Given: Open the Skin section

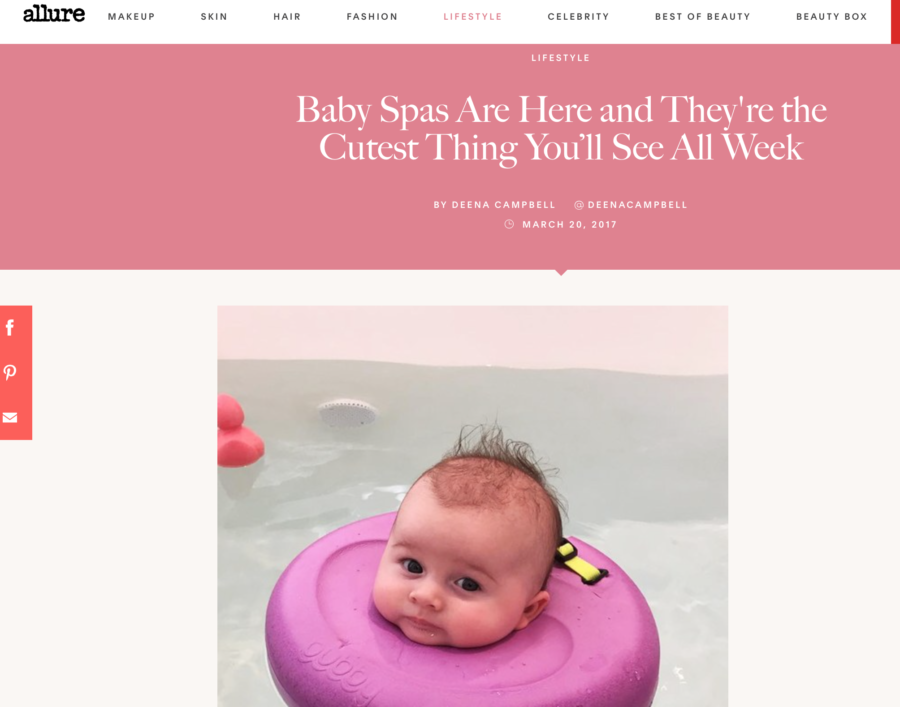Looking at the screenshot, I should (x=214, y=17).
